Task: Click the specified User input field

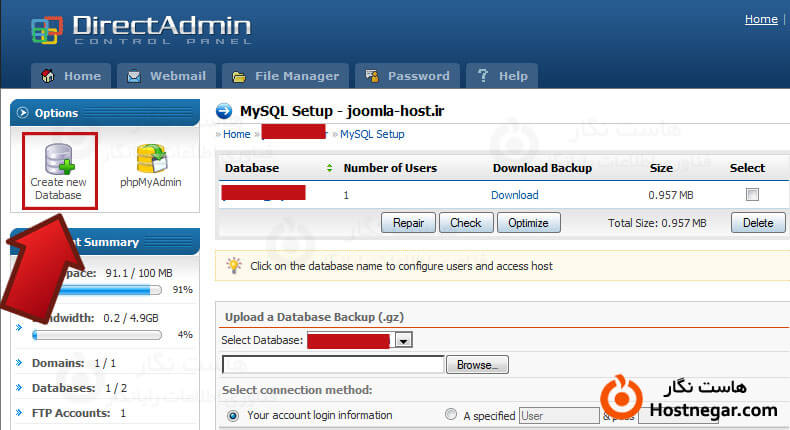Action: coord(559,416)
